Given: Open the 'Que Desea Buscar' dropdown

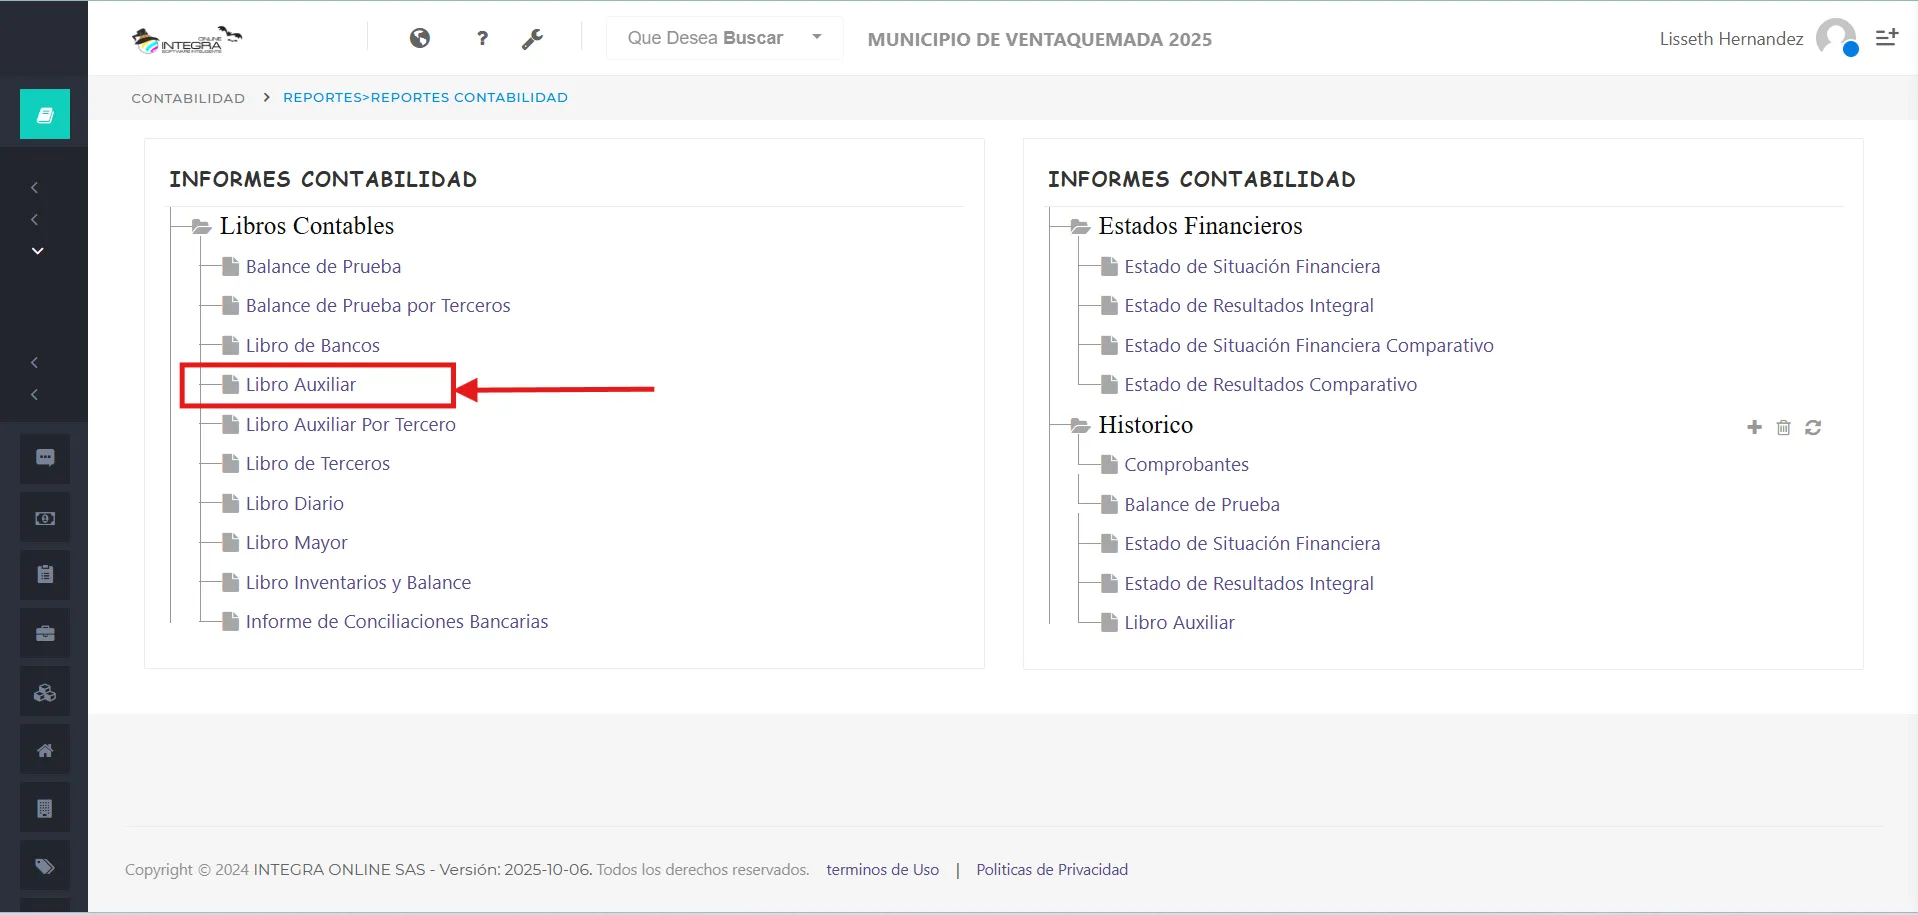Looking at the screenshot, I should point(724,38).
